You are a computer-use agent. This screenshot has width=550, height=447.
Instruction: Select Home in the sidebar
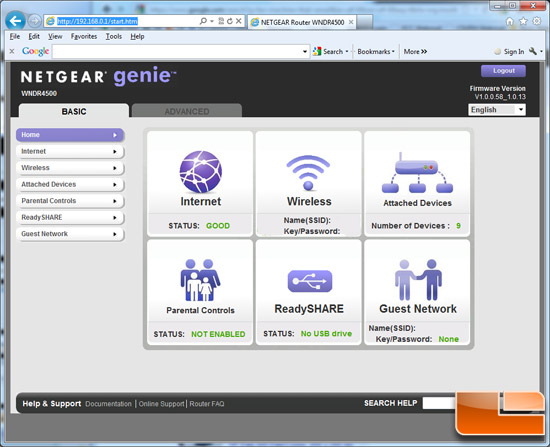click(x=70, y=135)
